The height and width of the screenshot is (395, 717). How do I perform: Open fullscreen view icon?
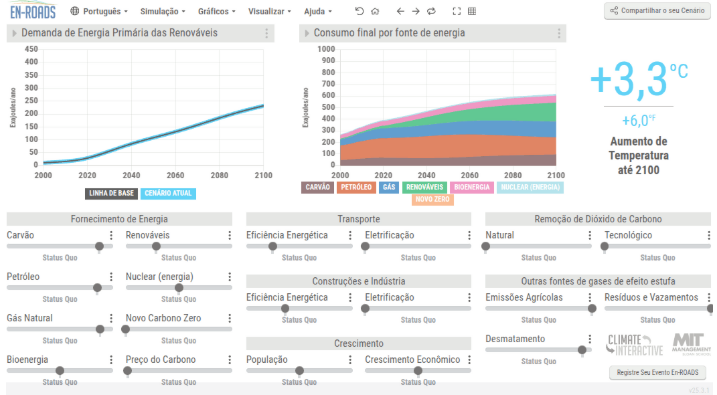[456, 11]
